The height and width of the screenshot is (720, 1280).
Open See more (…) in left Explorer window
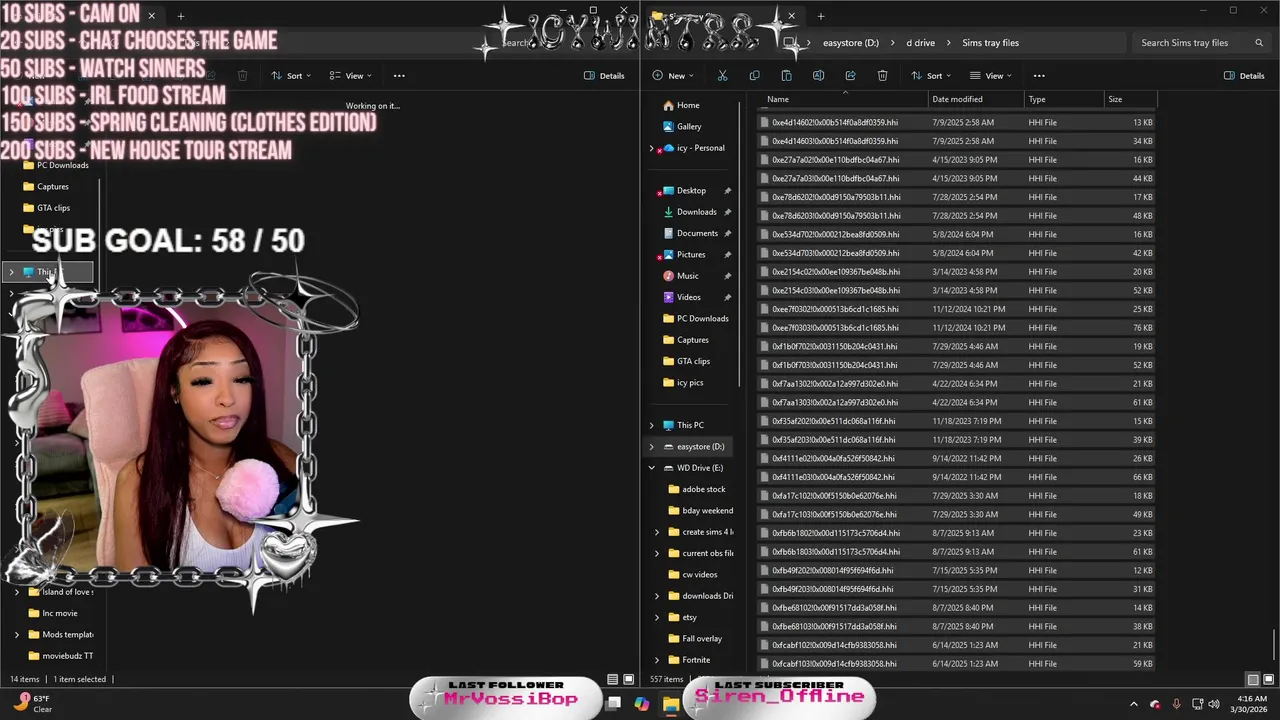tap(399, 76)
